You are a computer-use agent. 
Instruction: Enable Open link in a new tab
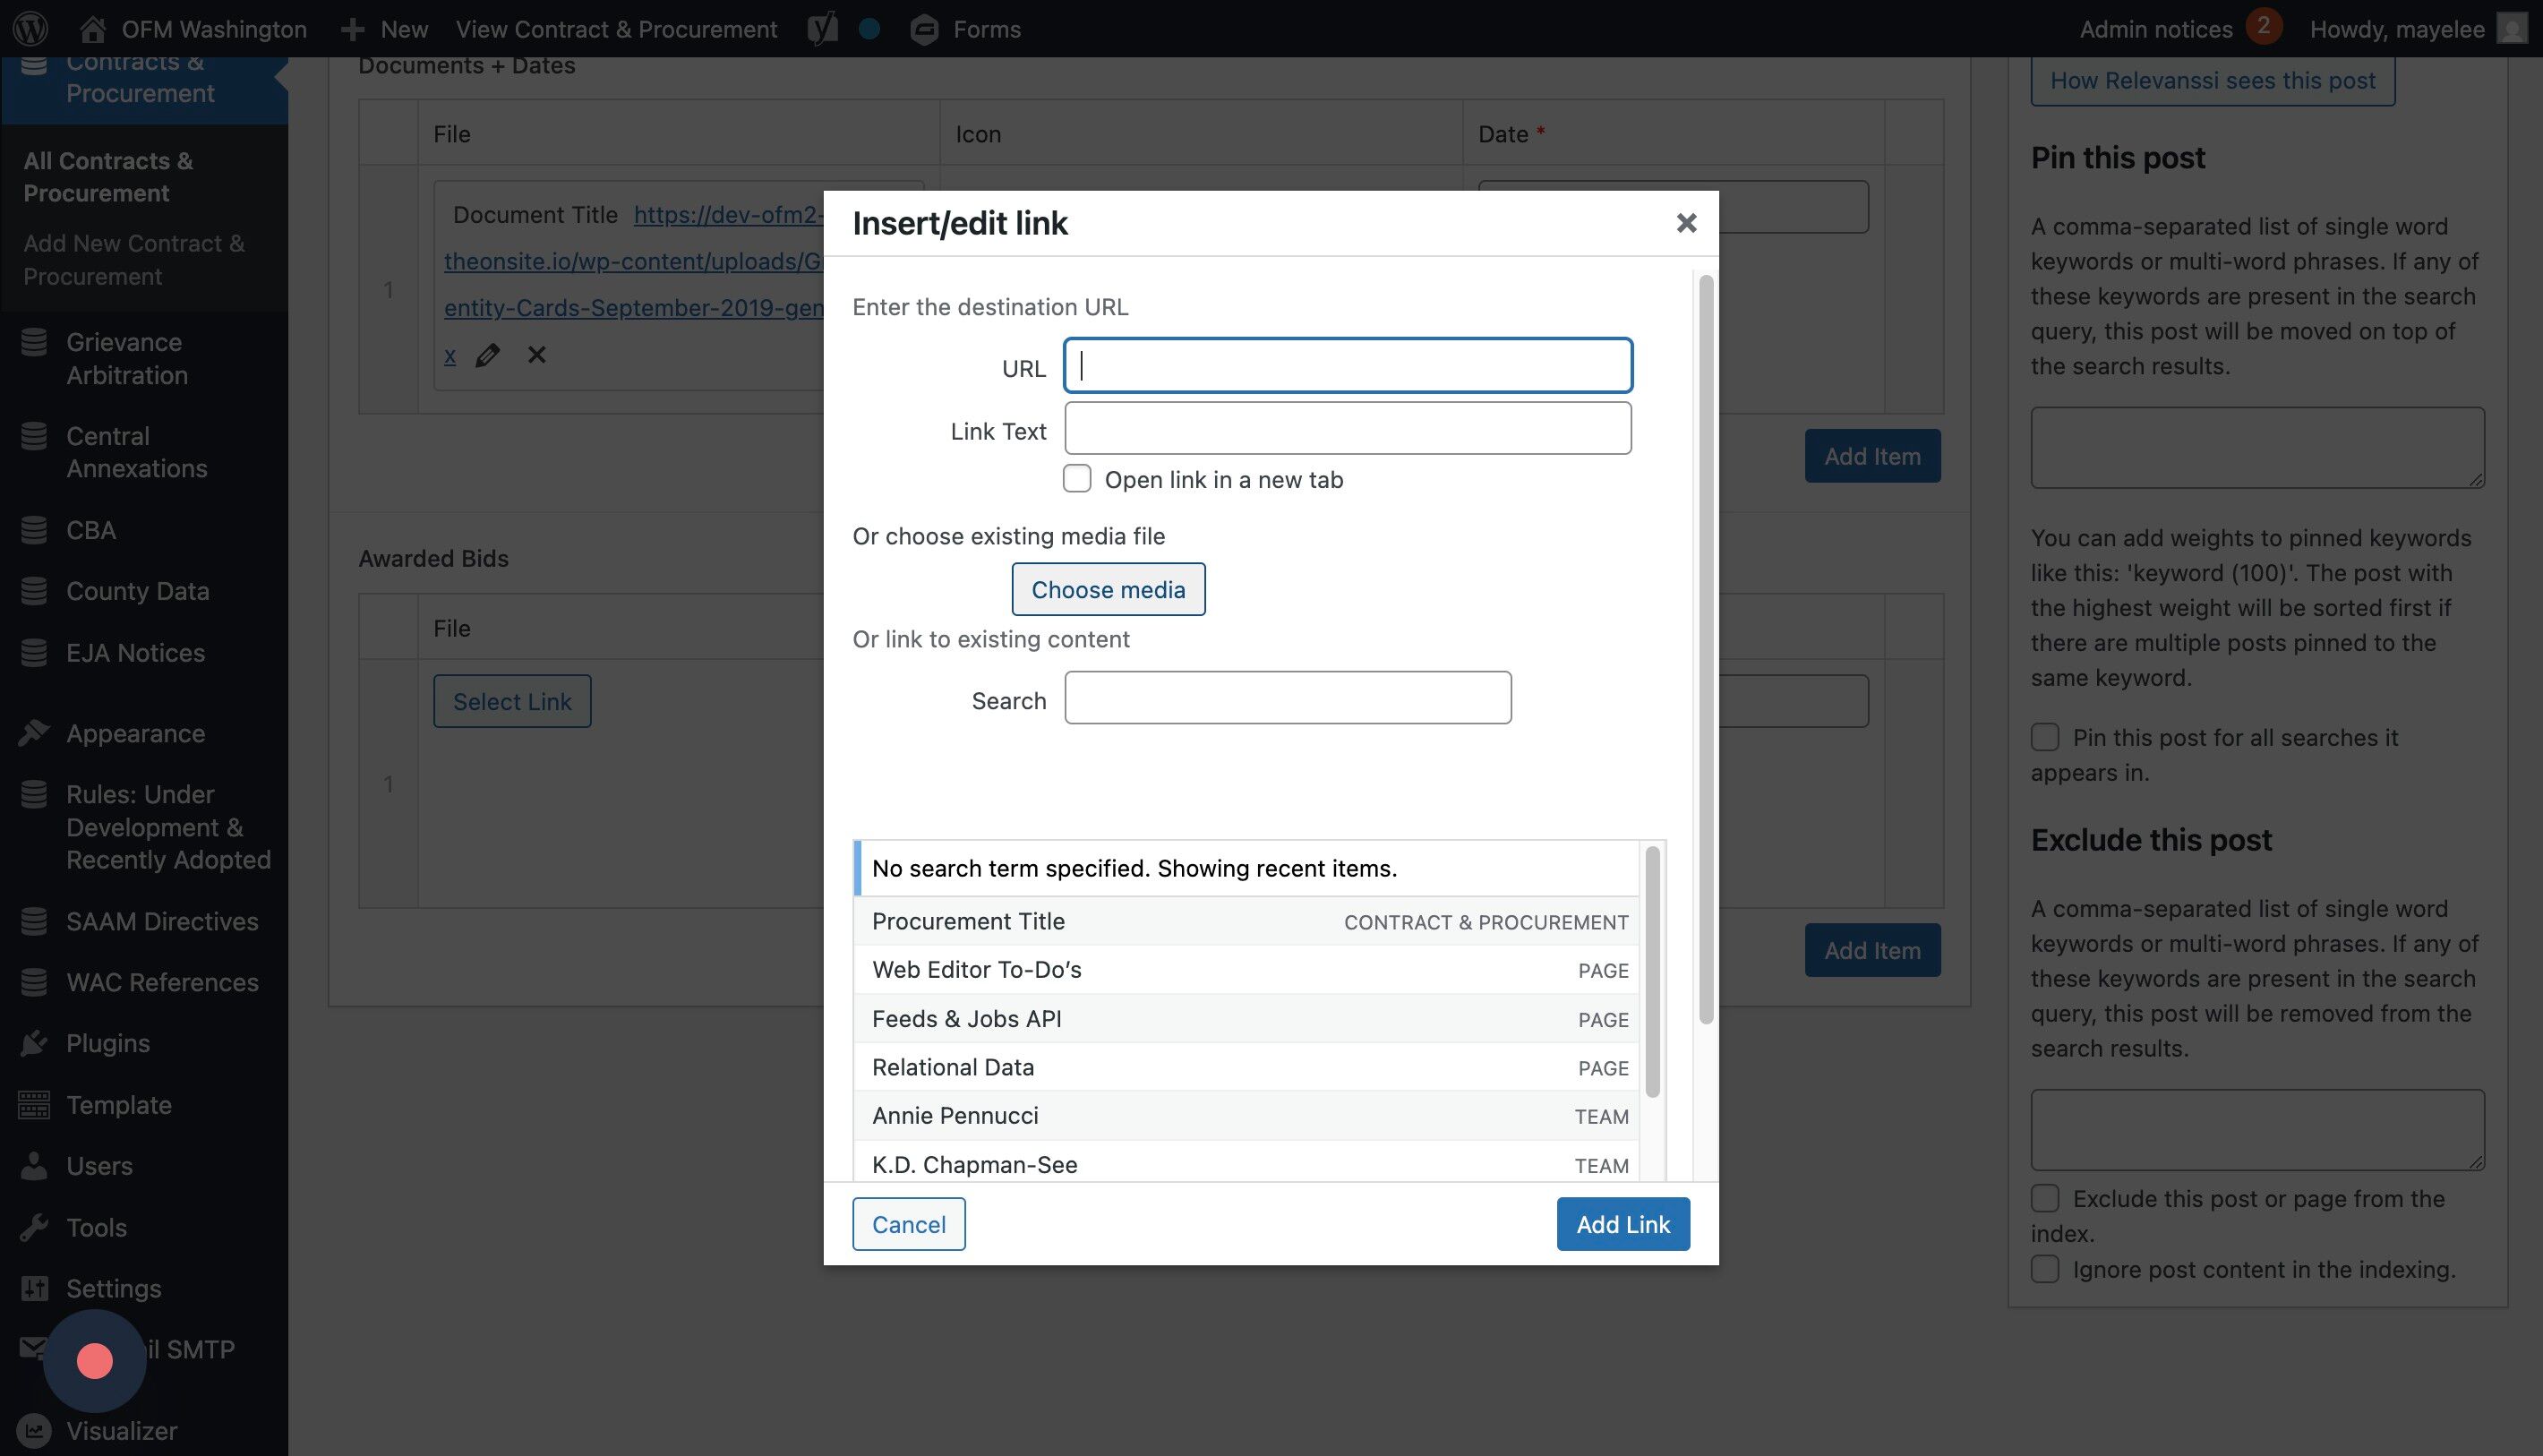tap(1077, 479)
